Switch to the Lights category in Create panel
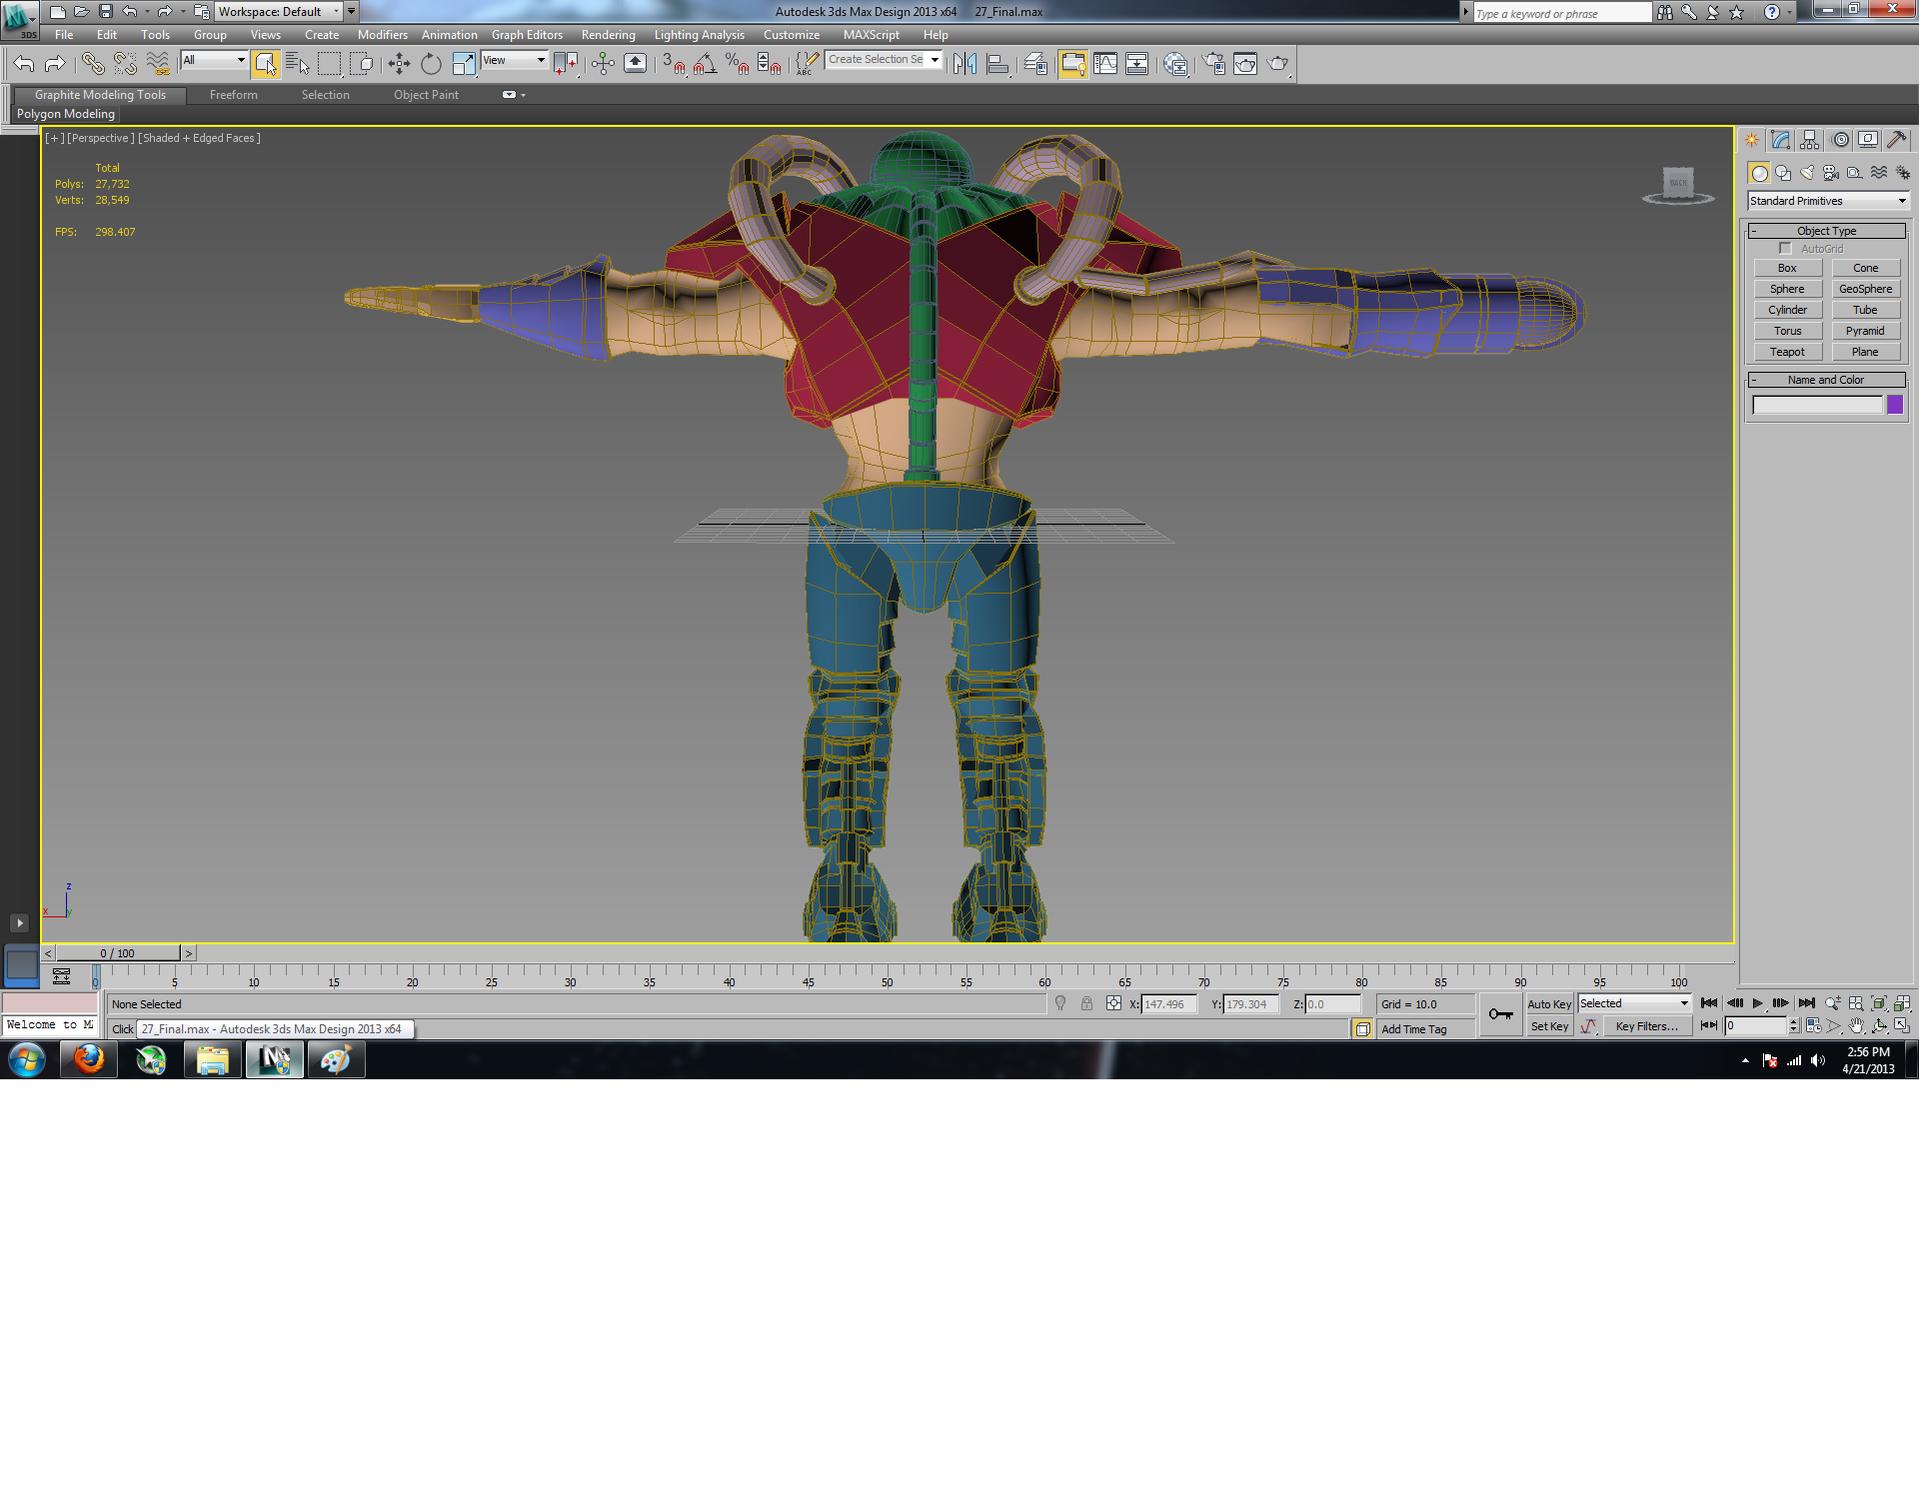 pyautogui.click(x=1808, y=173)
